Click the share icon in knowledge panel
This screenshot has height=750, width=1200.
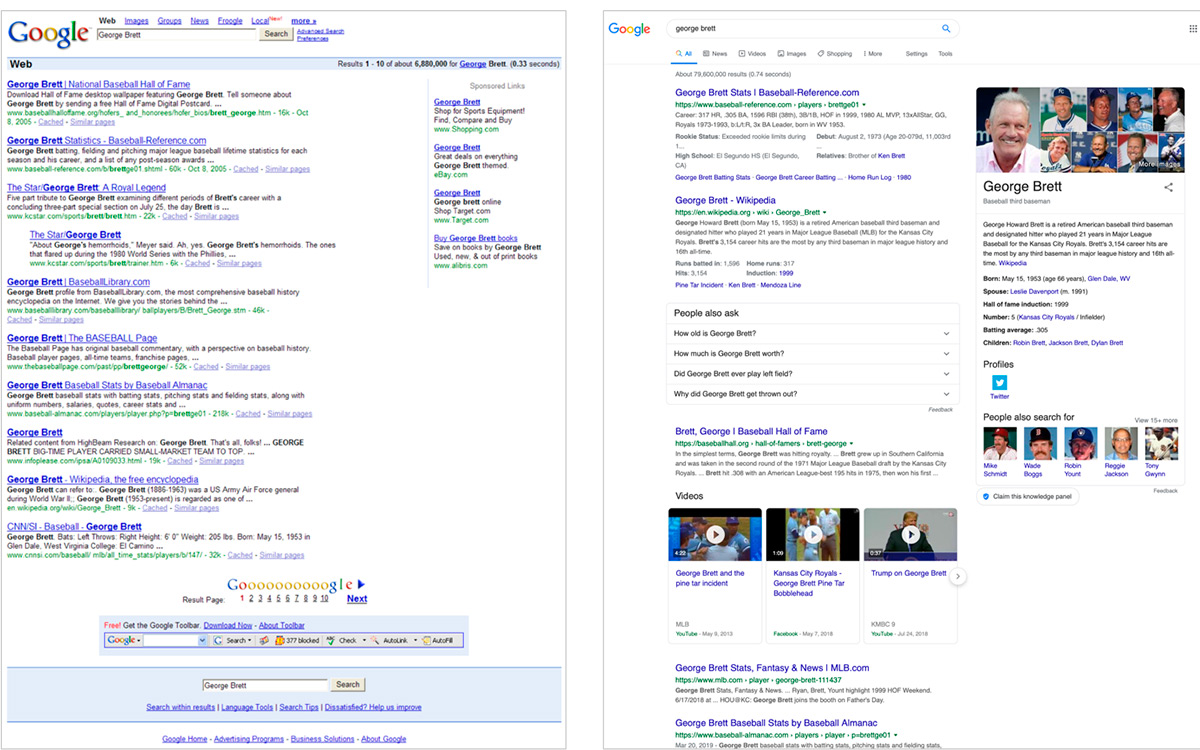1168,187
